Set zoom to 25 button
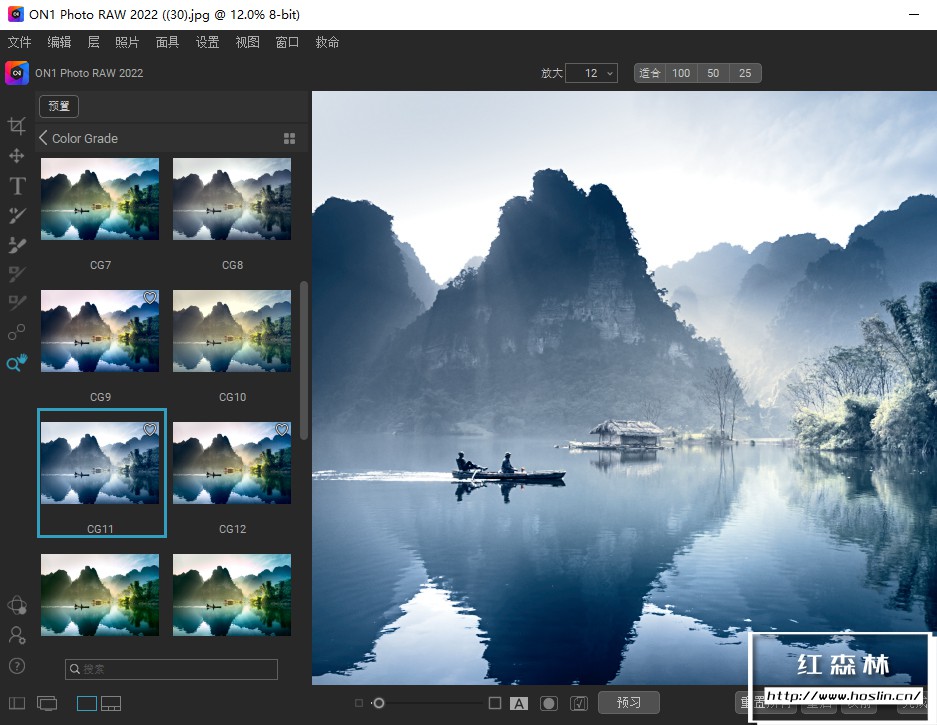The width and height of the screenshot is (937, 725). 745,73
